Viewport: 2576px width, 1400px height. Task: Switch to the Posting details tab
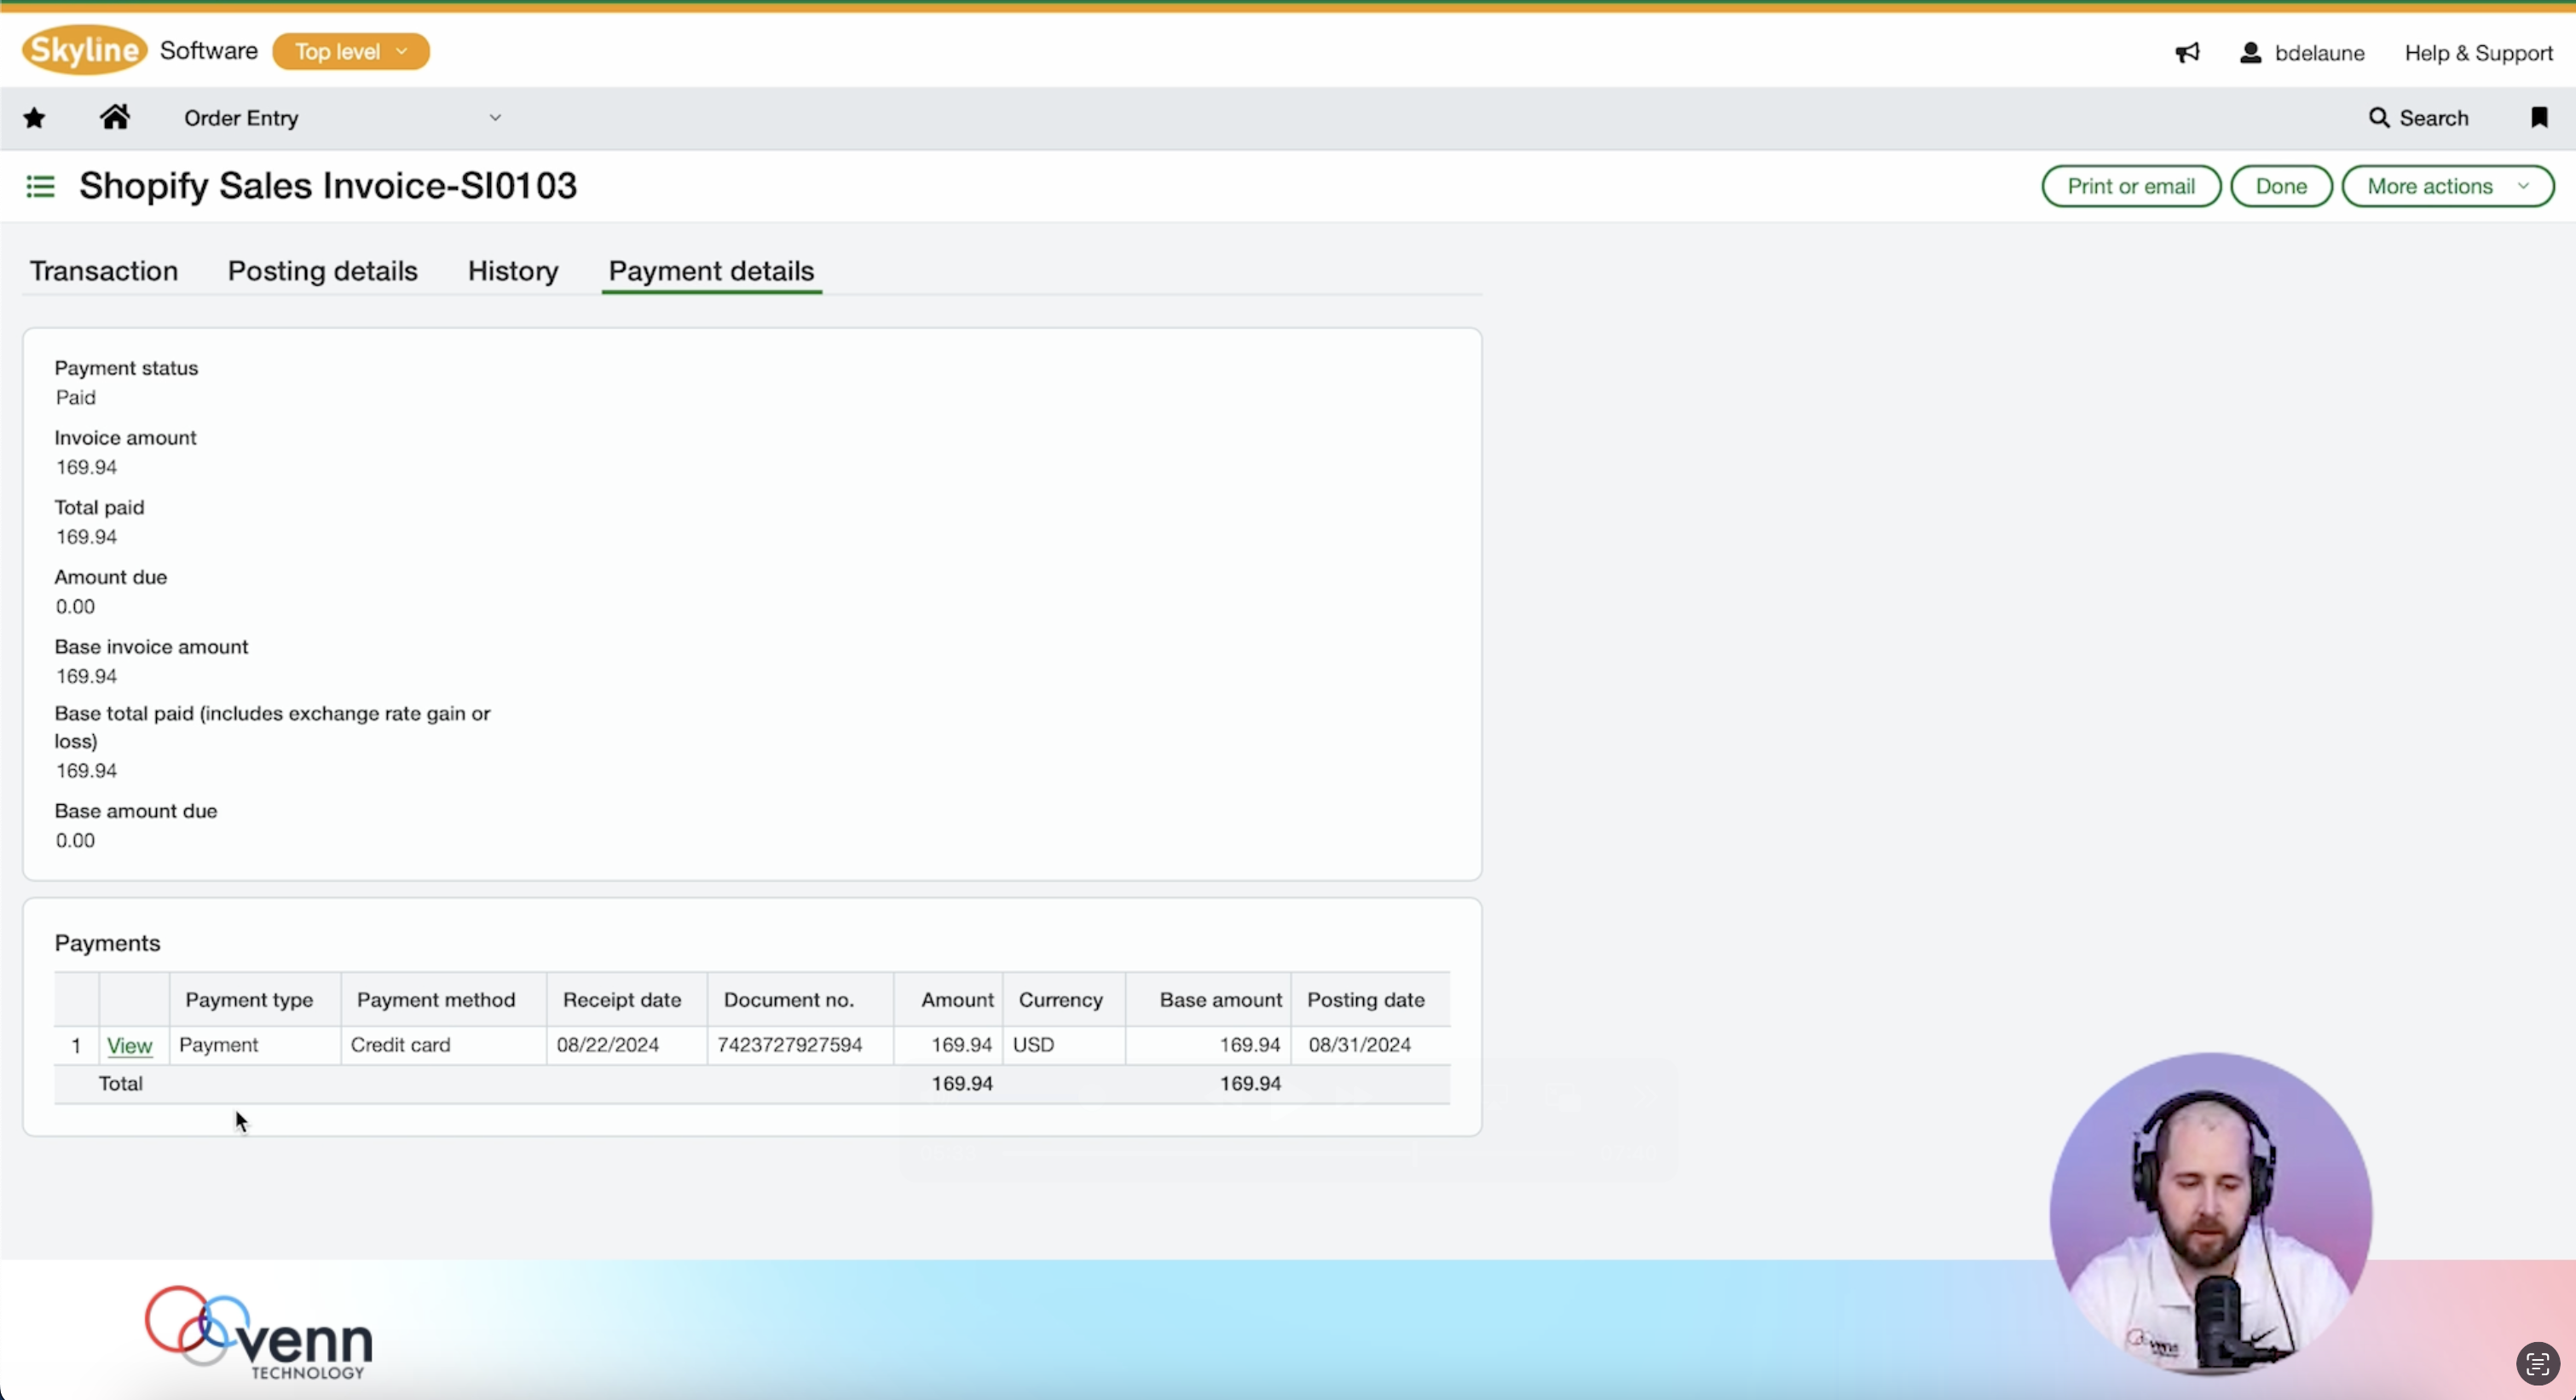[x=323, y=271]
